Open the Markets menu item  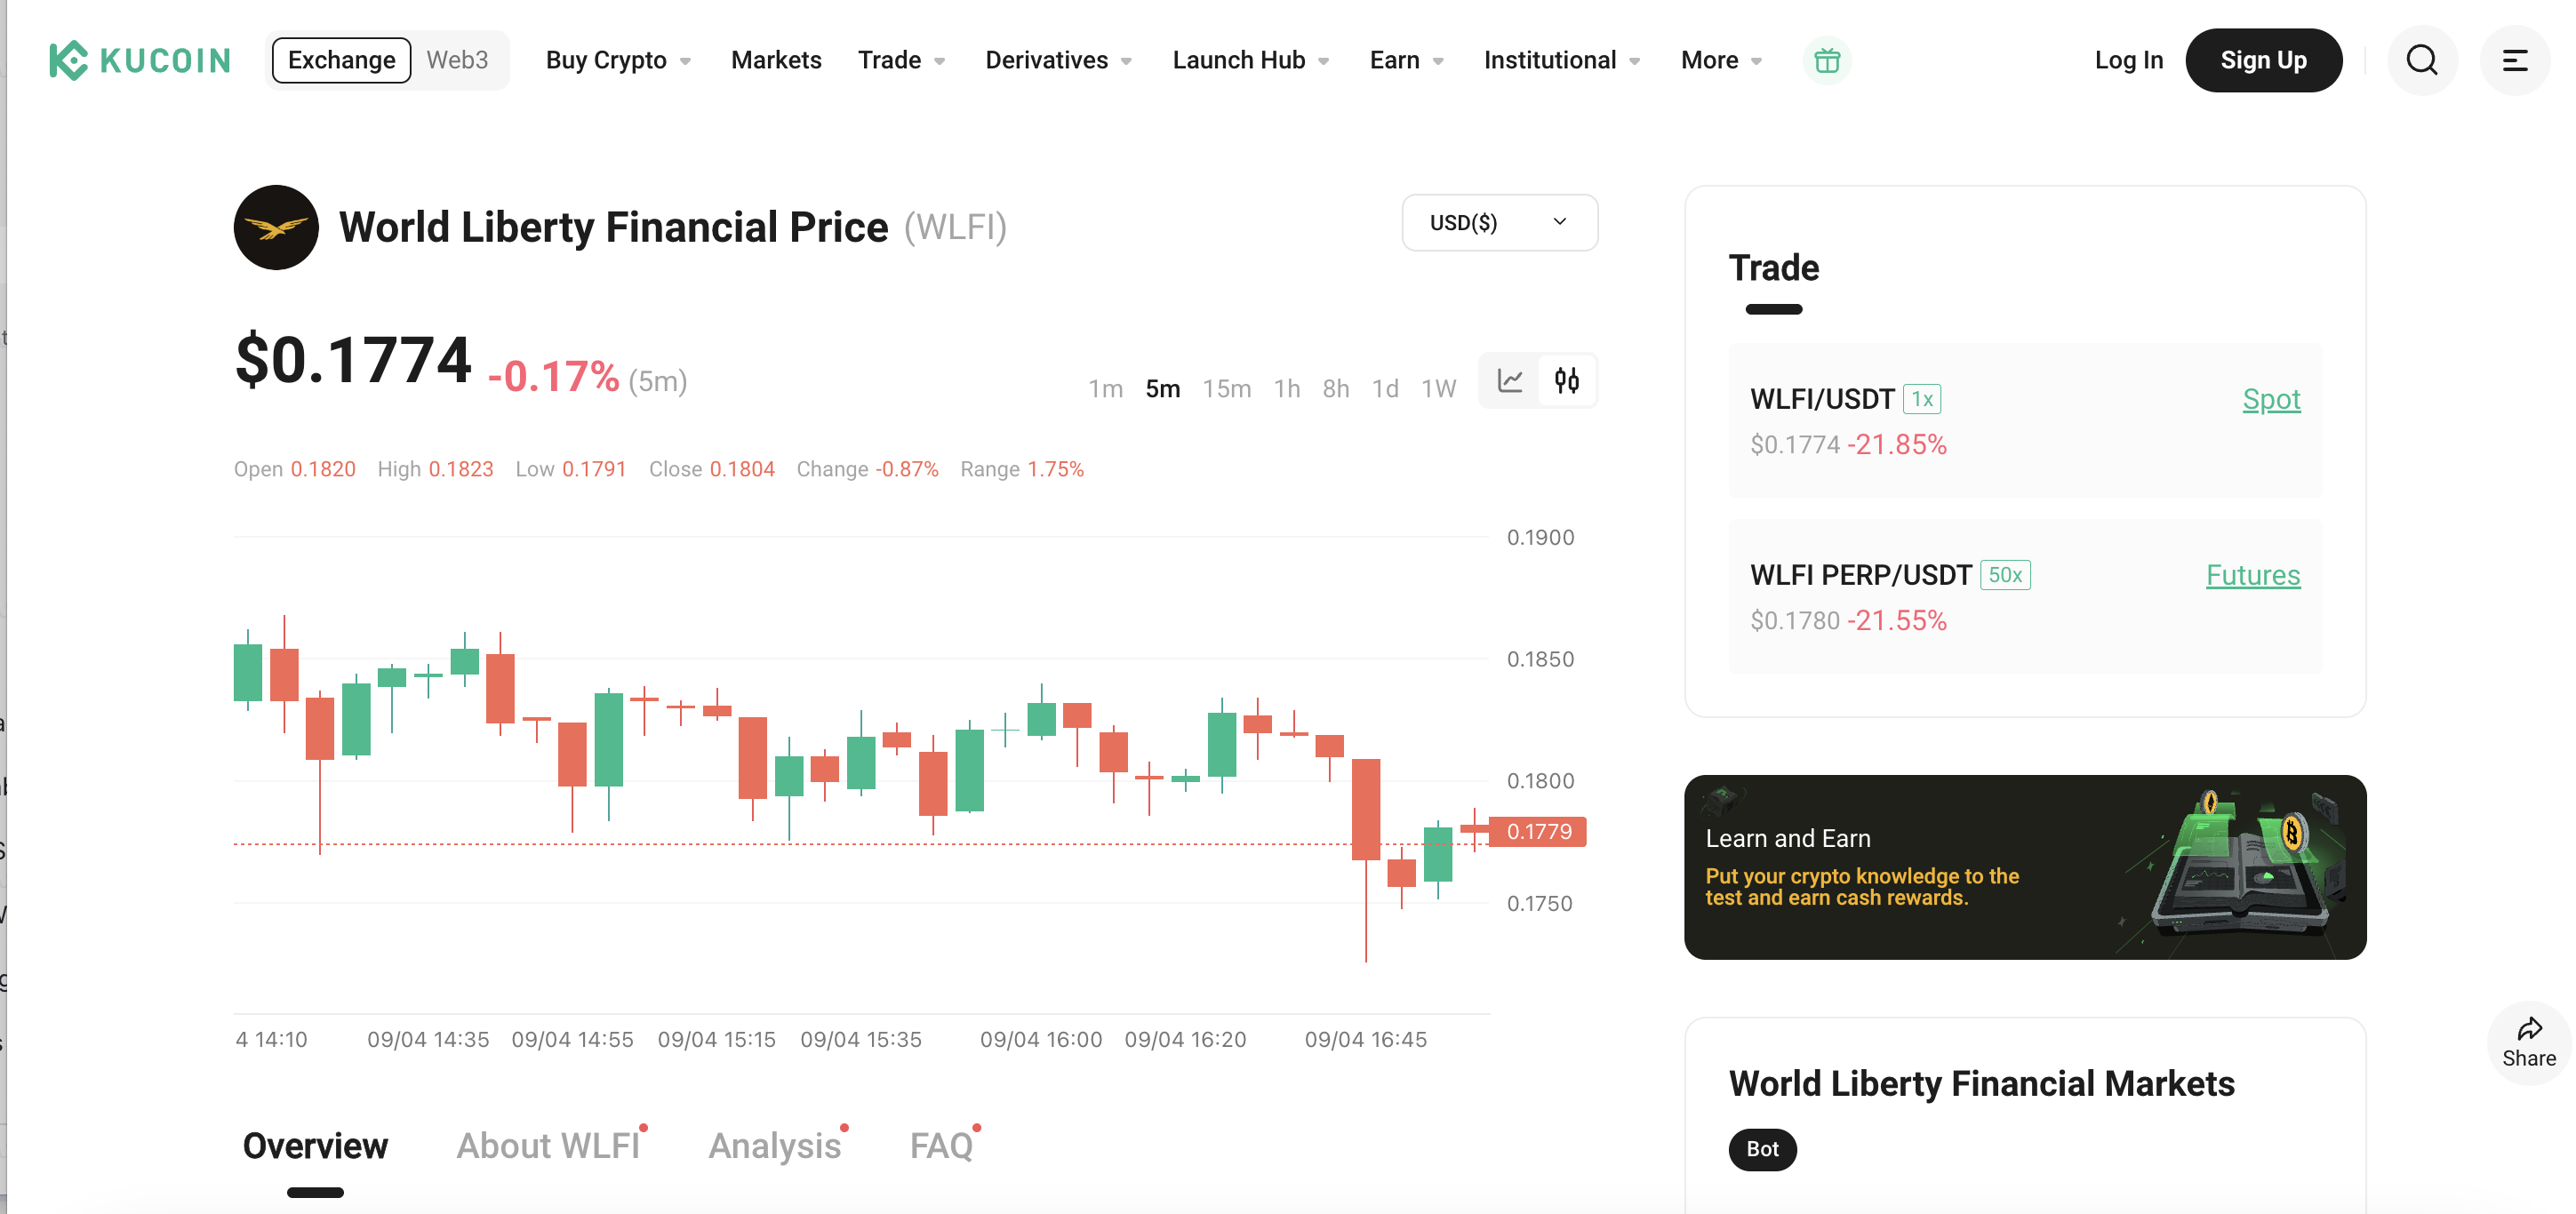point(776,60)
